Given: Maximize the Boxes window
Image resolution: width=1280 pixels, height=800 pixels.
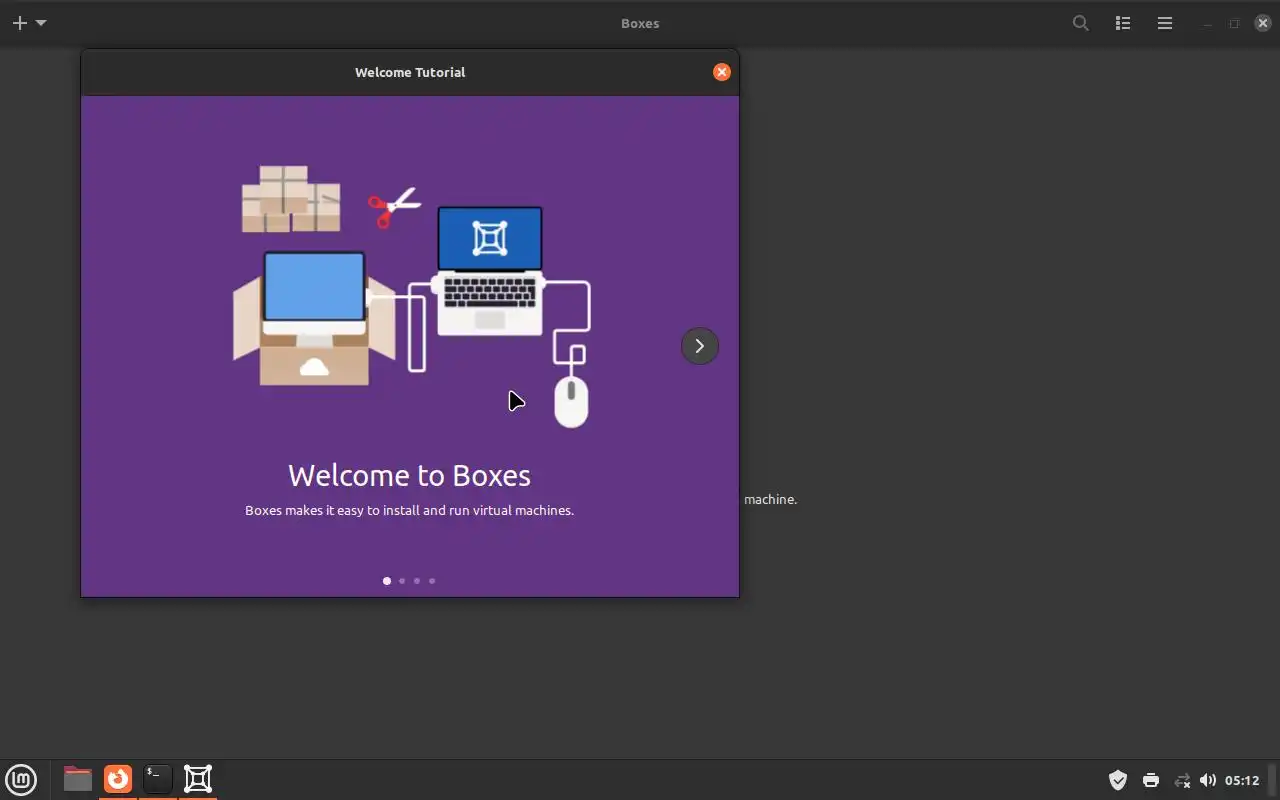Looking at the screenshot, I should [1234, 23].
